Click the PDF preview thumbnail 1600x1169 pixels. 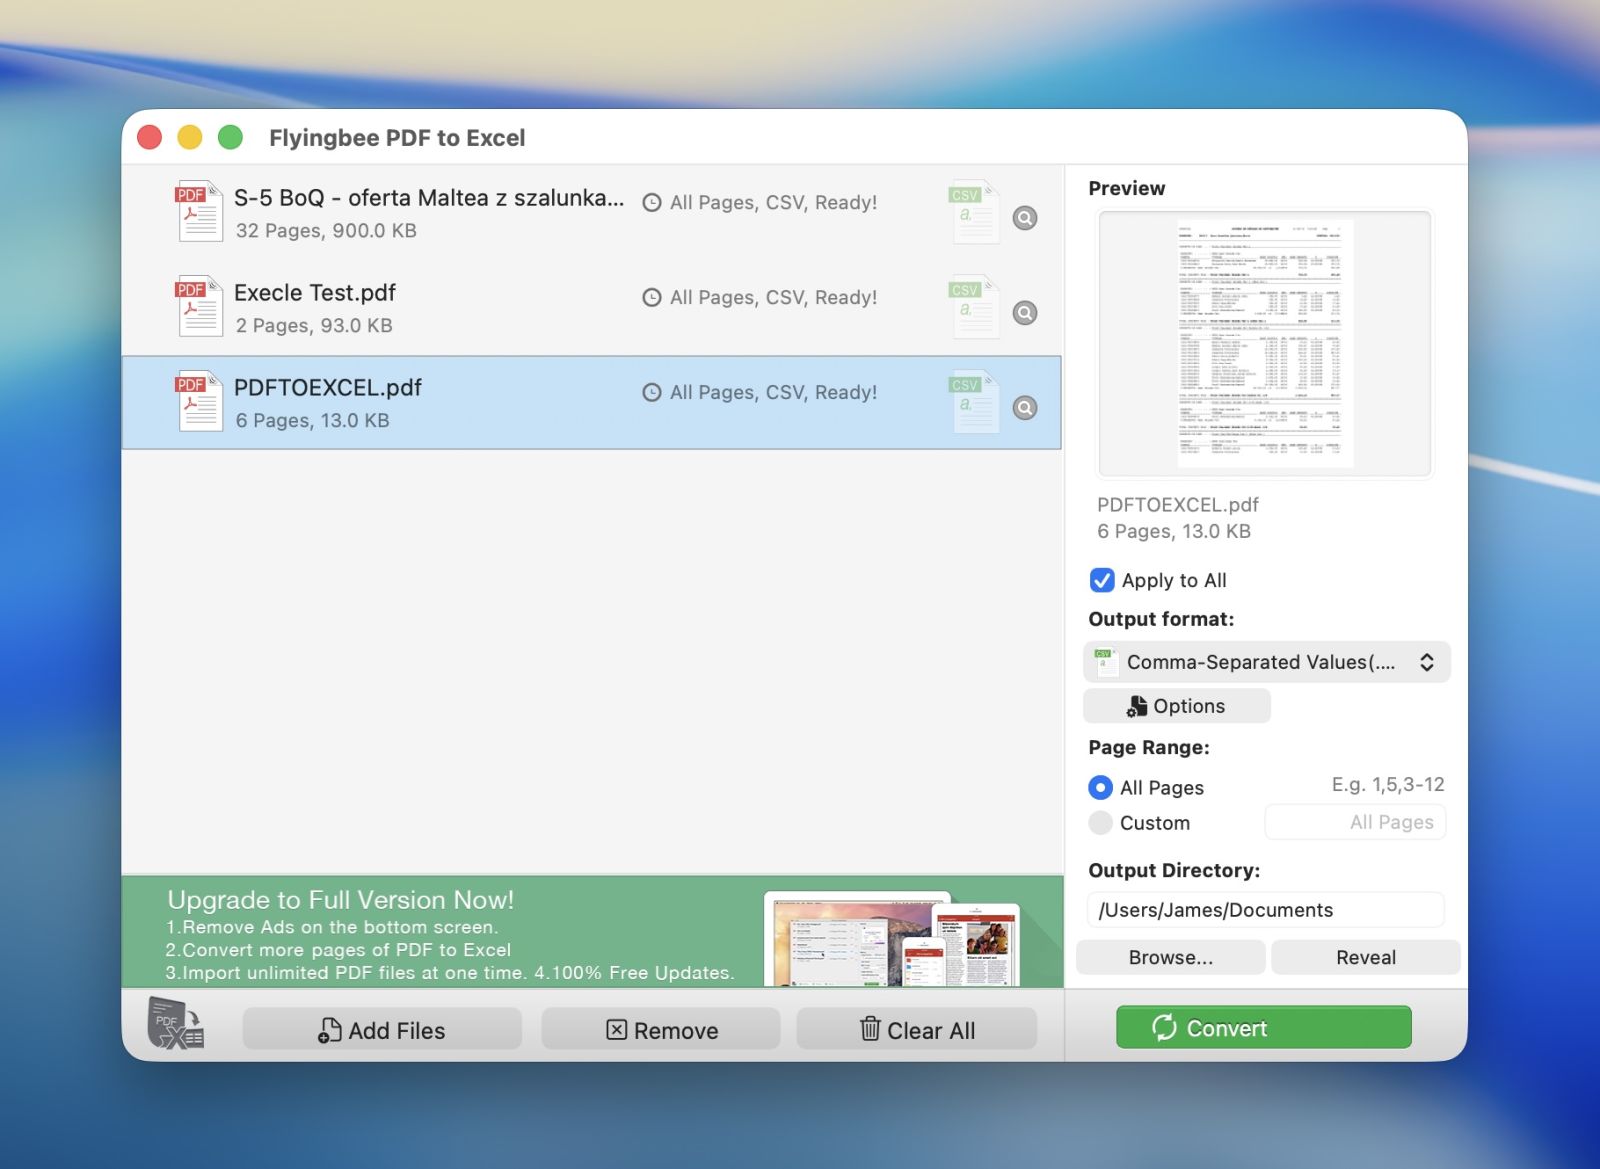[x=1265, y=344]
